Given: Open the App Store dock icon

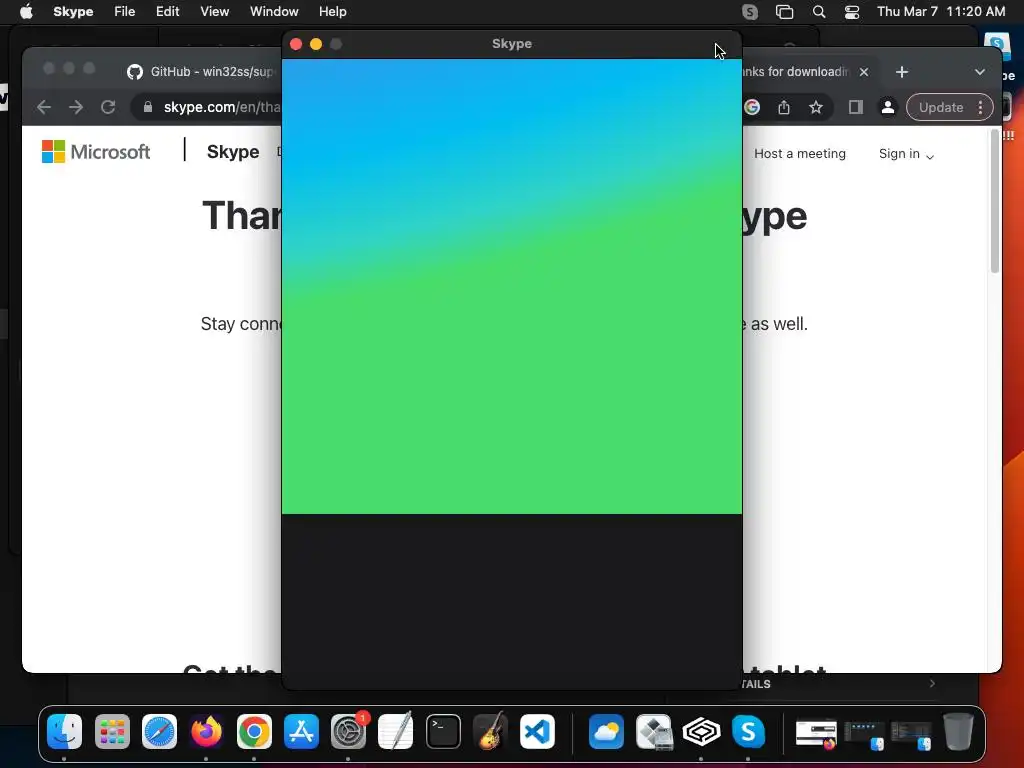Looking at the screenshot, I should (301, 731).
